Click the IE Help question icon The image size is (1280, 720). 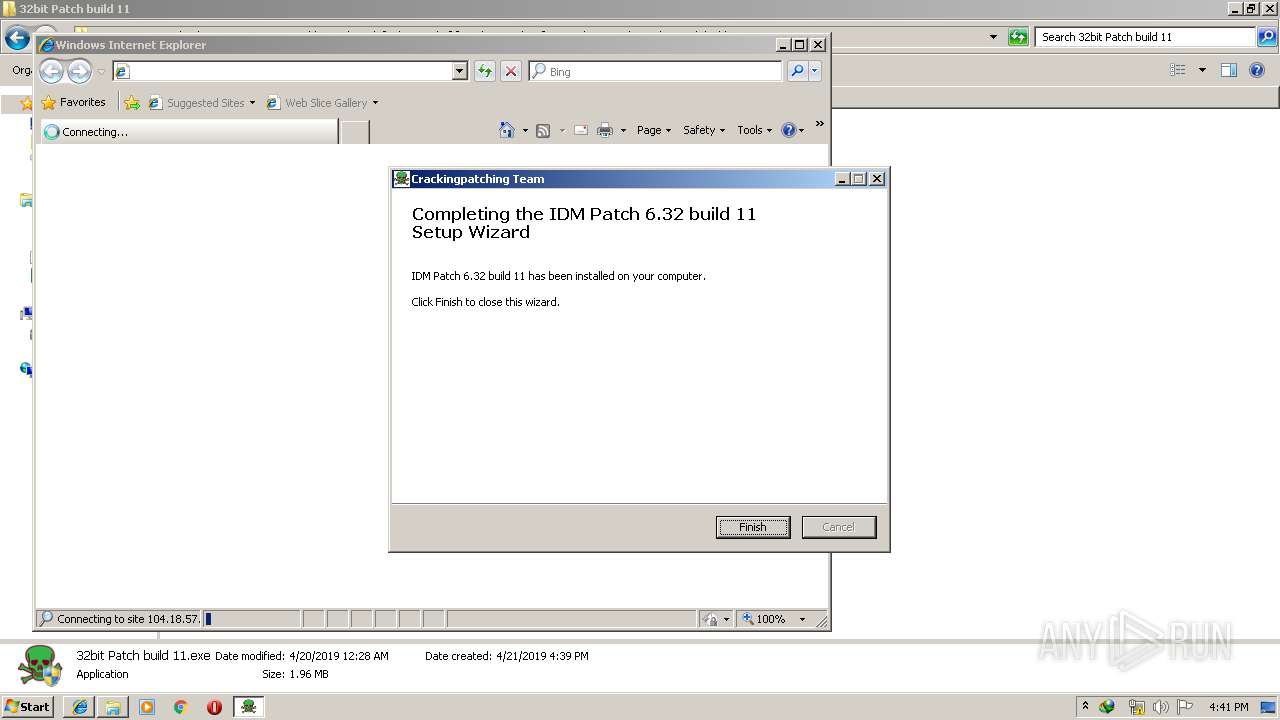(789, 130)
